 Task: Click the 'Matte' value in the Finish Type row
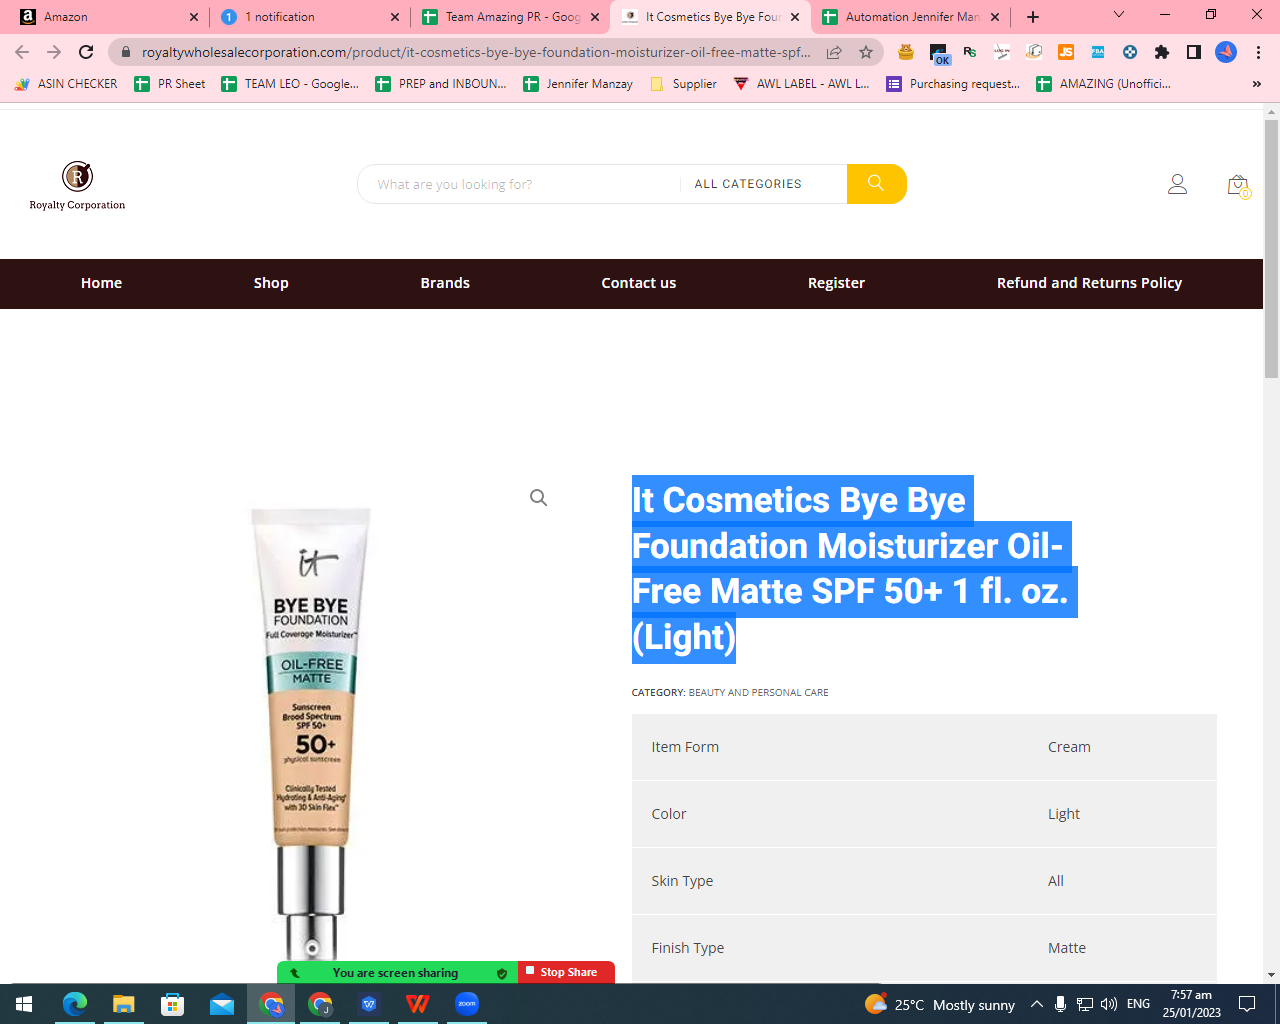coord(1066,948)
